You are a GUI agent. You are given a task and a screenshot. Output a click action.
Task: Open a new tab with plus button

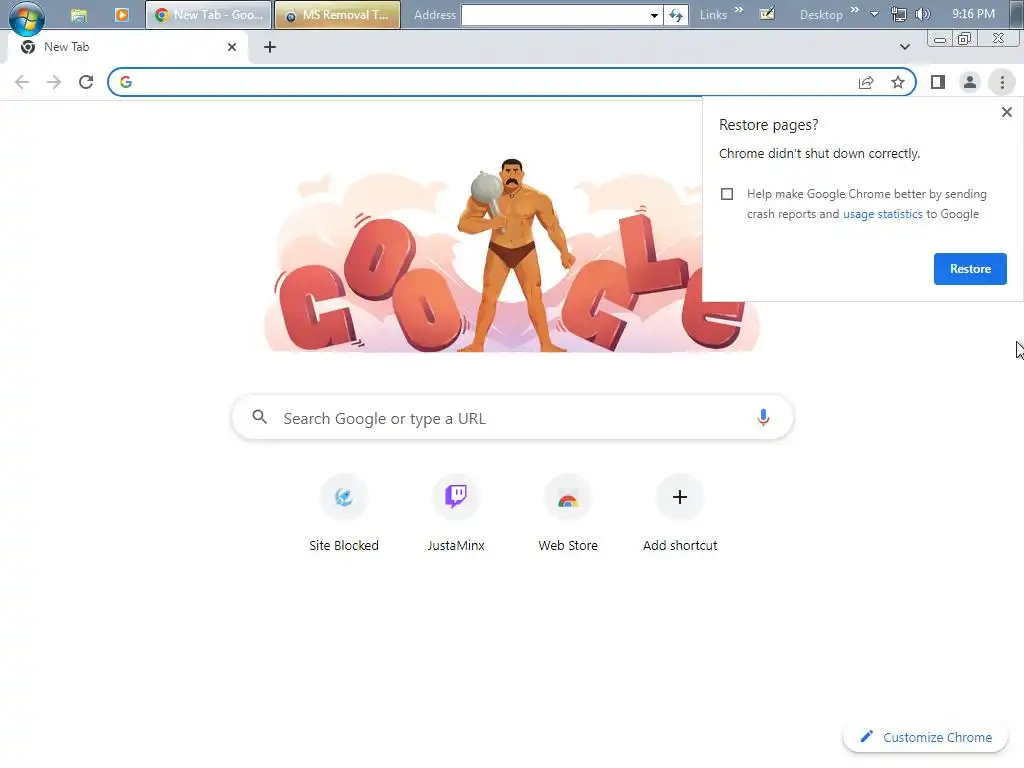[x=270, y=47]
